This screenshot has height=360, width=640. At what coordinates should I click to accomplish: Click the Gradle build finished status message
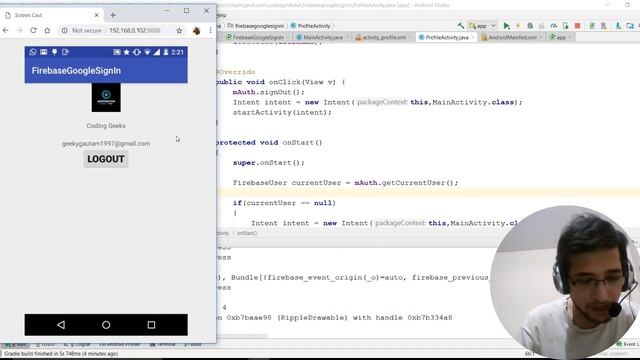coord(61,354)
